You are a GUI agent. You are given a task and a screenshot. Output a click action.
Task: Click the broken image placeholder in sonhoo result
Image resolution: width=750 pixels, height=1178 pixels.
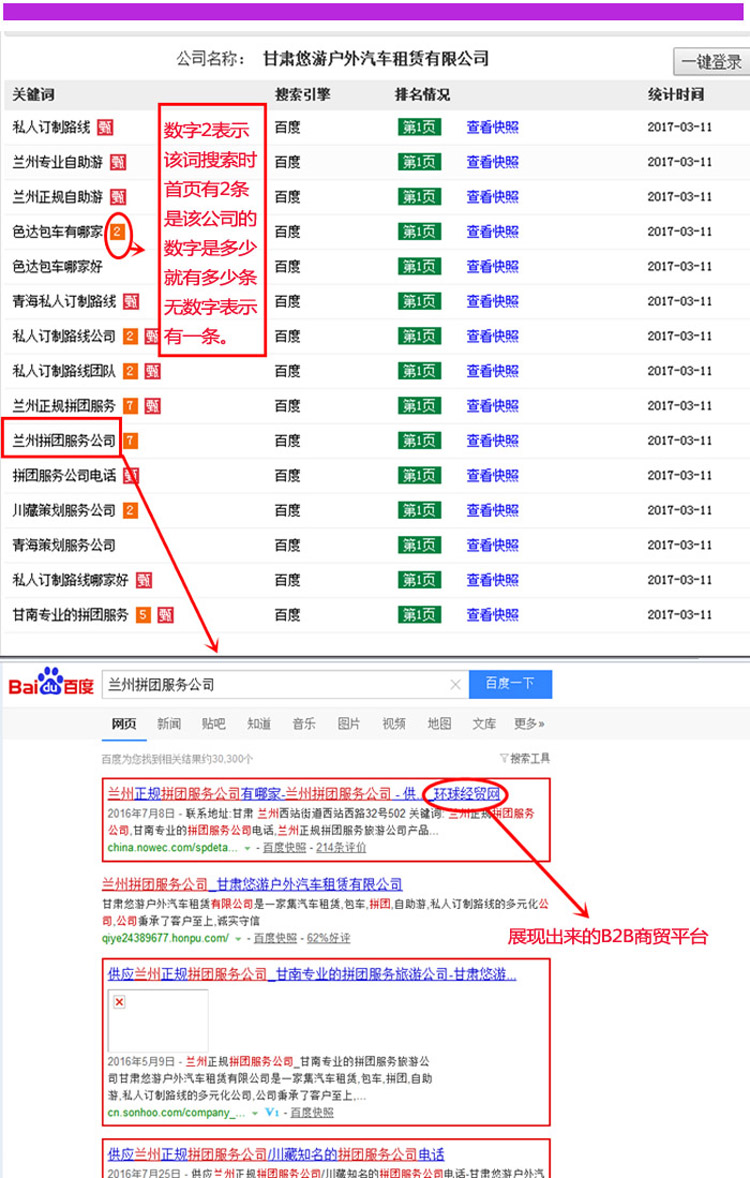(x=158, y=1020)
